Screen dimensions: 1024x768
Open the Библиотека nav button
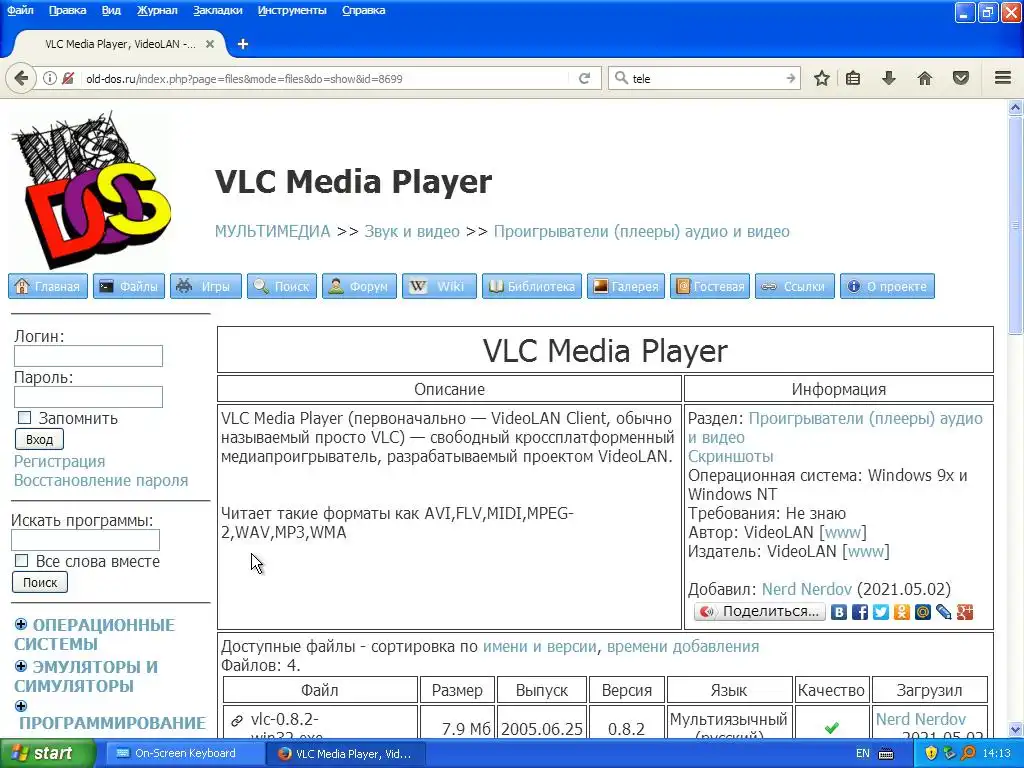pos(532,286)
